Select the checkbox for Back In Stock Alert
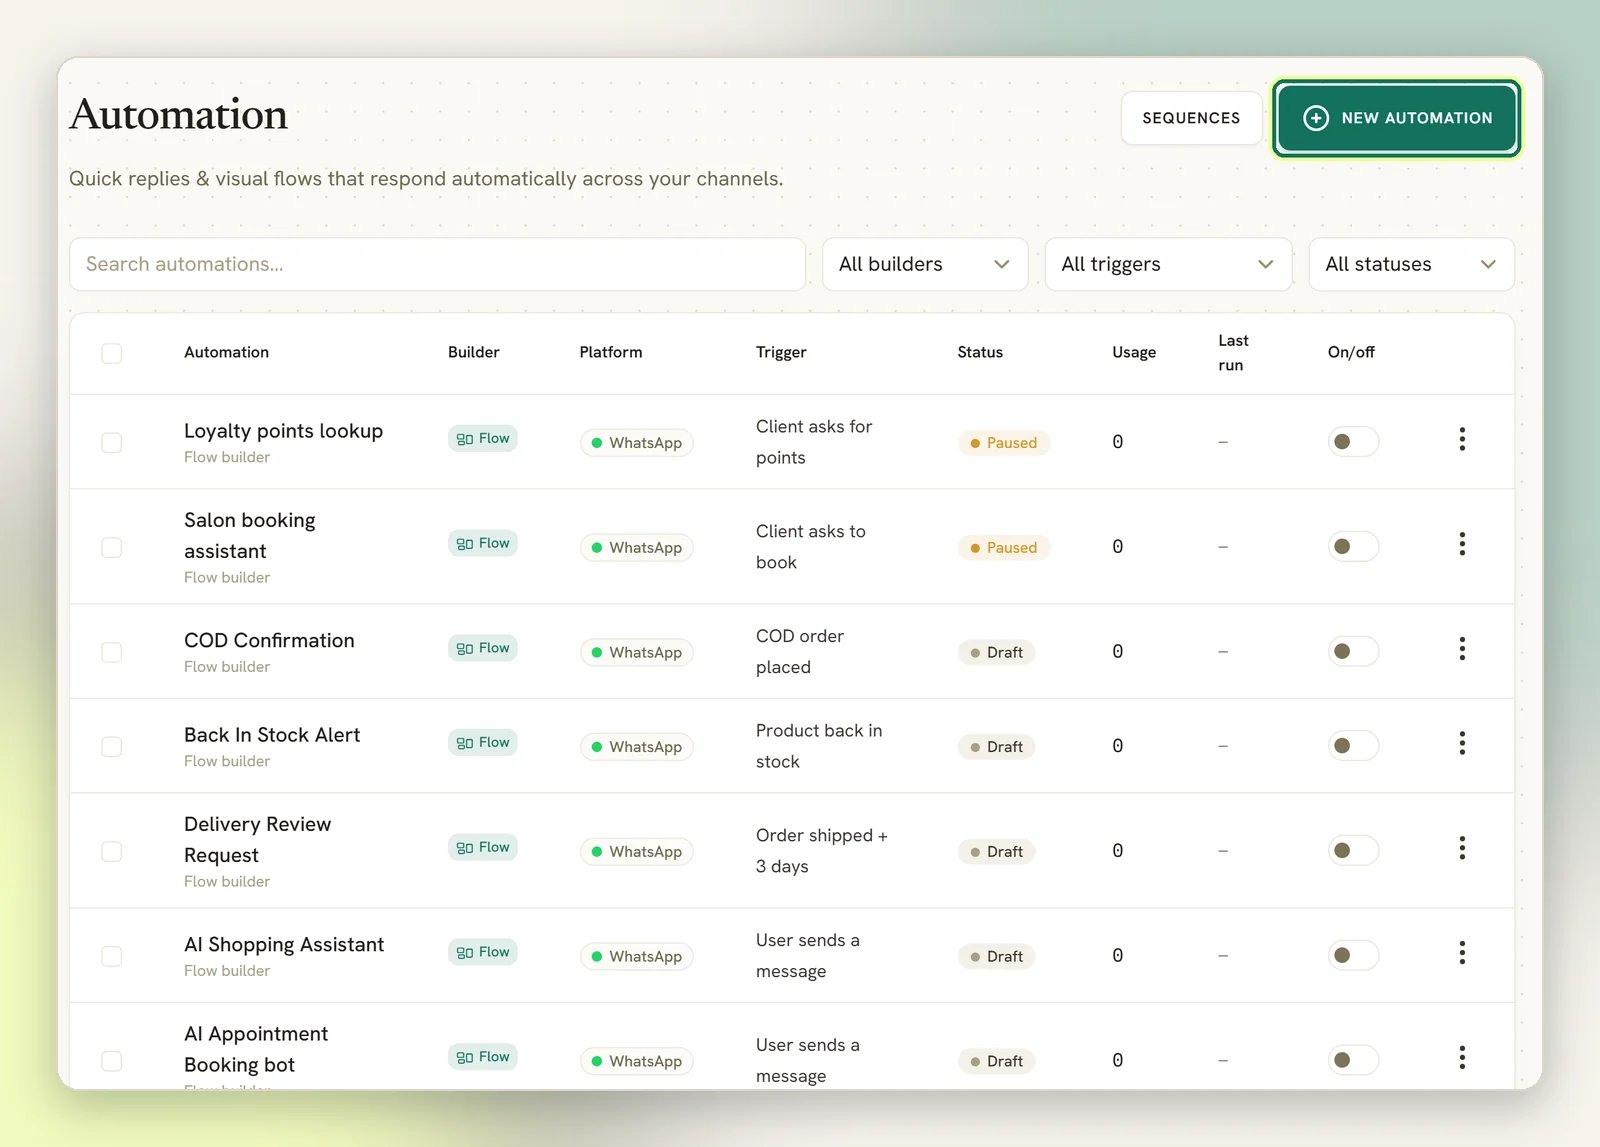Viewport: 1600px width, 1147px height. [112, 747]
